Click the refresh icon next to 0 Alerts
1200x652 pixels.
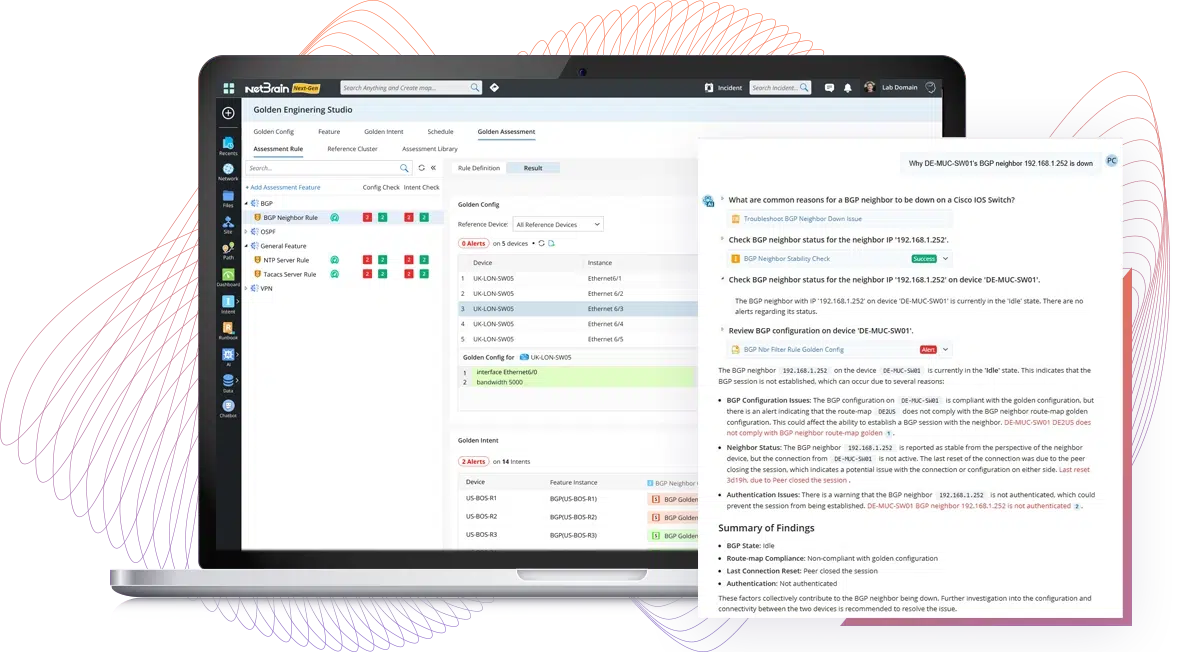(x=541, y=243)
